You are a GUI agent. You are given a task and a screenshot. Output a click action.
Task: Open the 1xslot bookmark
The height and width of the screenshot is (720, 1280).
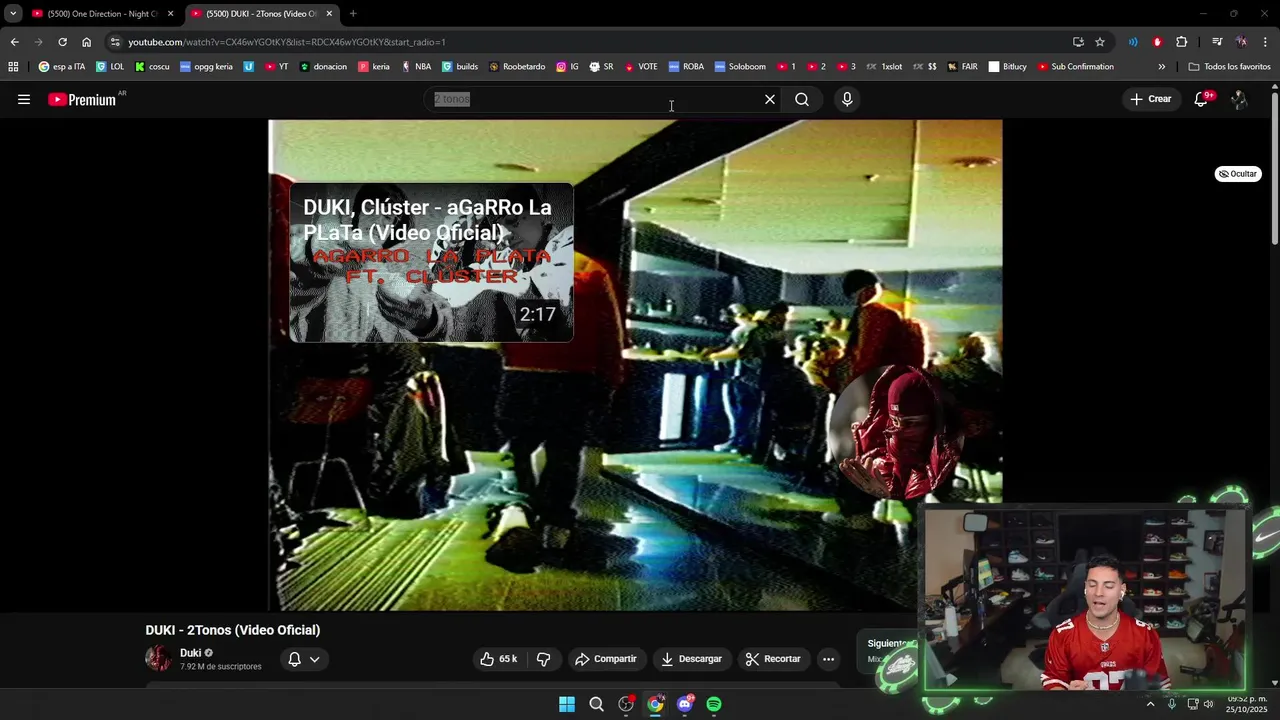tap(884, 67)
